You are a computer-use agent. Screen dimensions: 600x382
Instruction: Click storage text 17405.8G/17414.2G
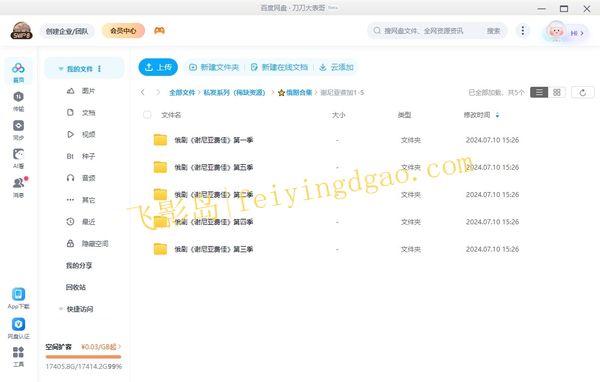click(77, 366)
